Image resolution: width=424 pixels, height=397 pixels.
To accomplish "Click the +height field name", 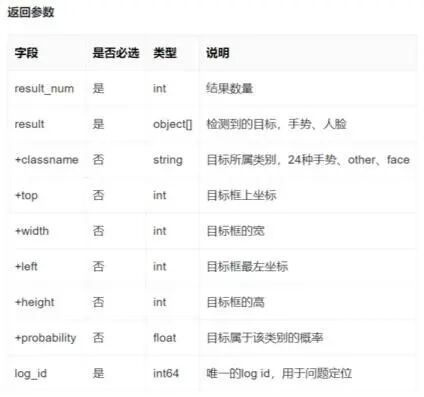I will coord(34,303).
